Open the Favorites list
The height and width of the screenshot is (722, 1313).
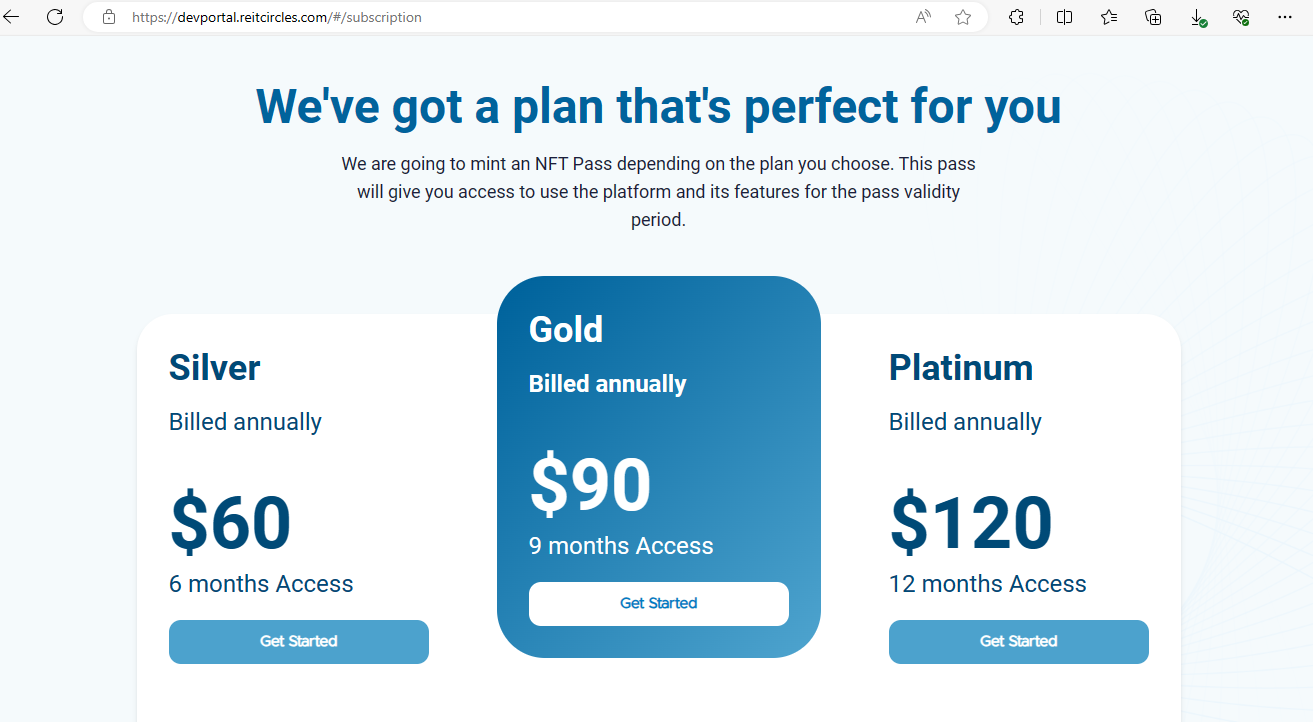(x=1109, y=17)
